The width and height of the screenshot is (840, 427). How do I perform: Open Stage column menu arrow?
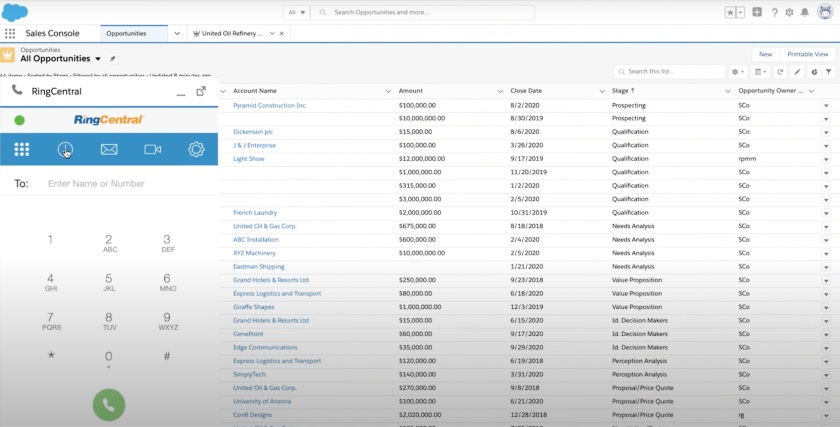click(728, 91)
